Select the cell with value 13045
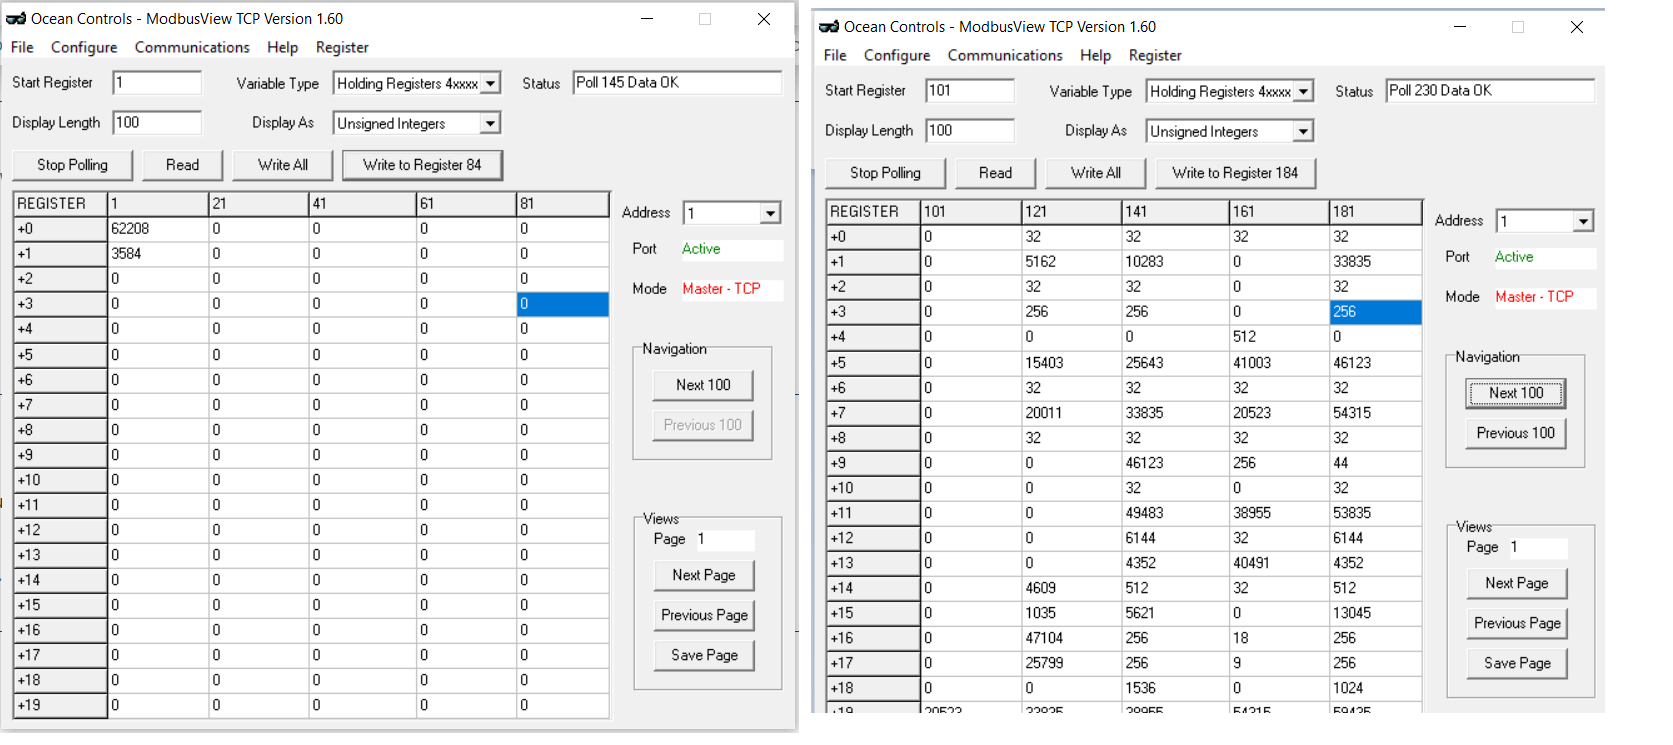Viewport: 1673px width, 745px height. coord(1376,613)
